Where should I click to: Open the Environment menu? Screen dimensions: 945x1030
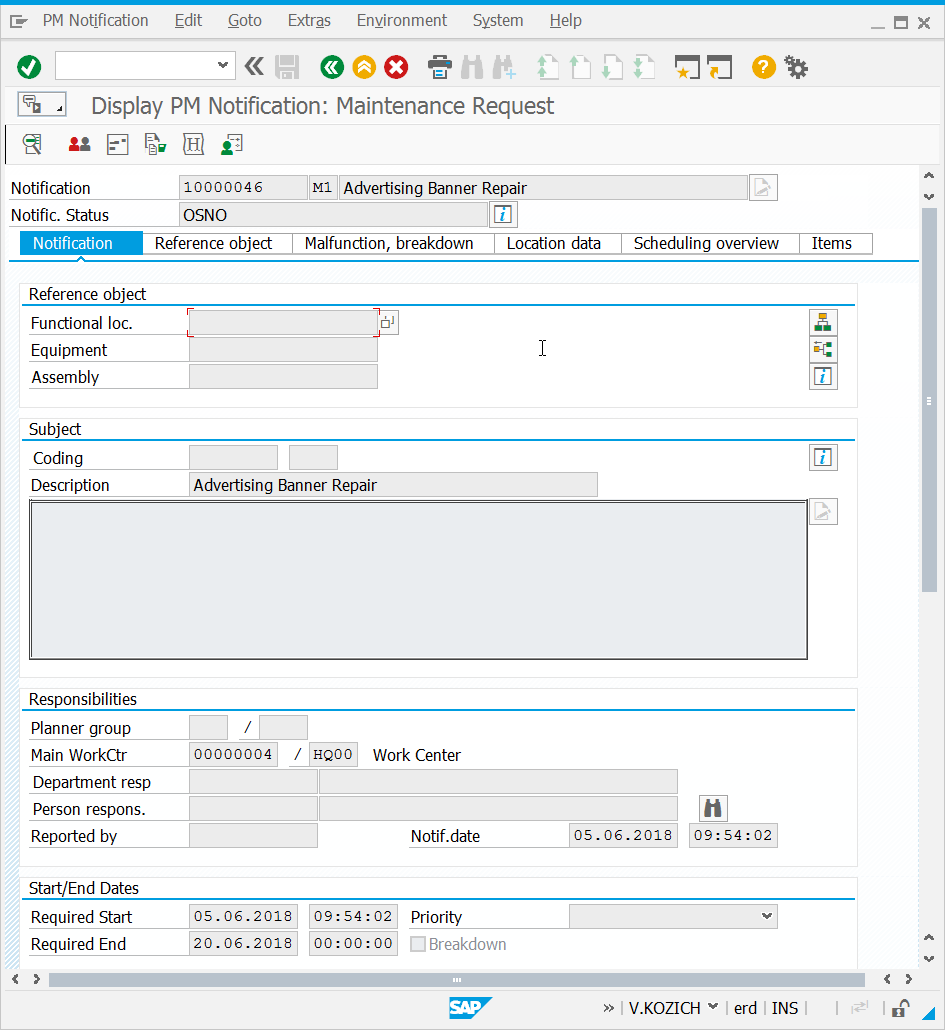click(401, 20)
